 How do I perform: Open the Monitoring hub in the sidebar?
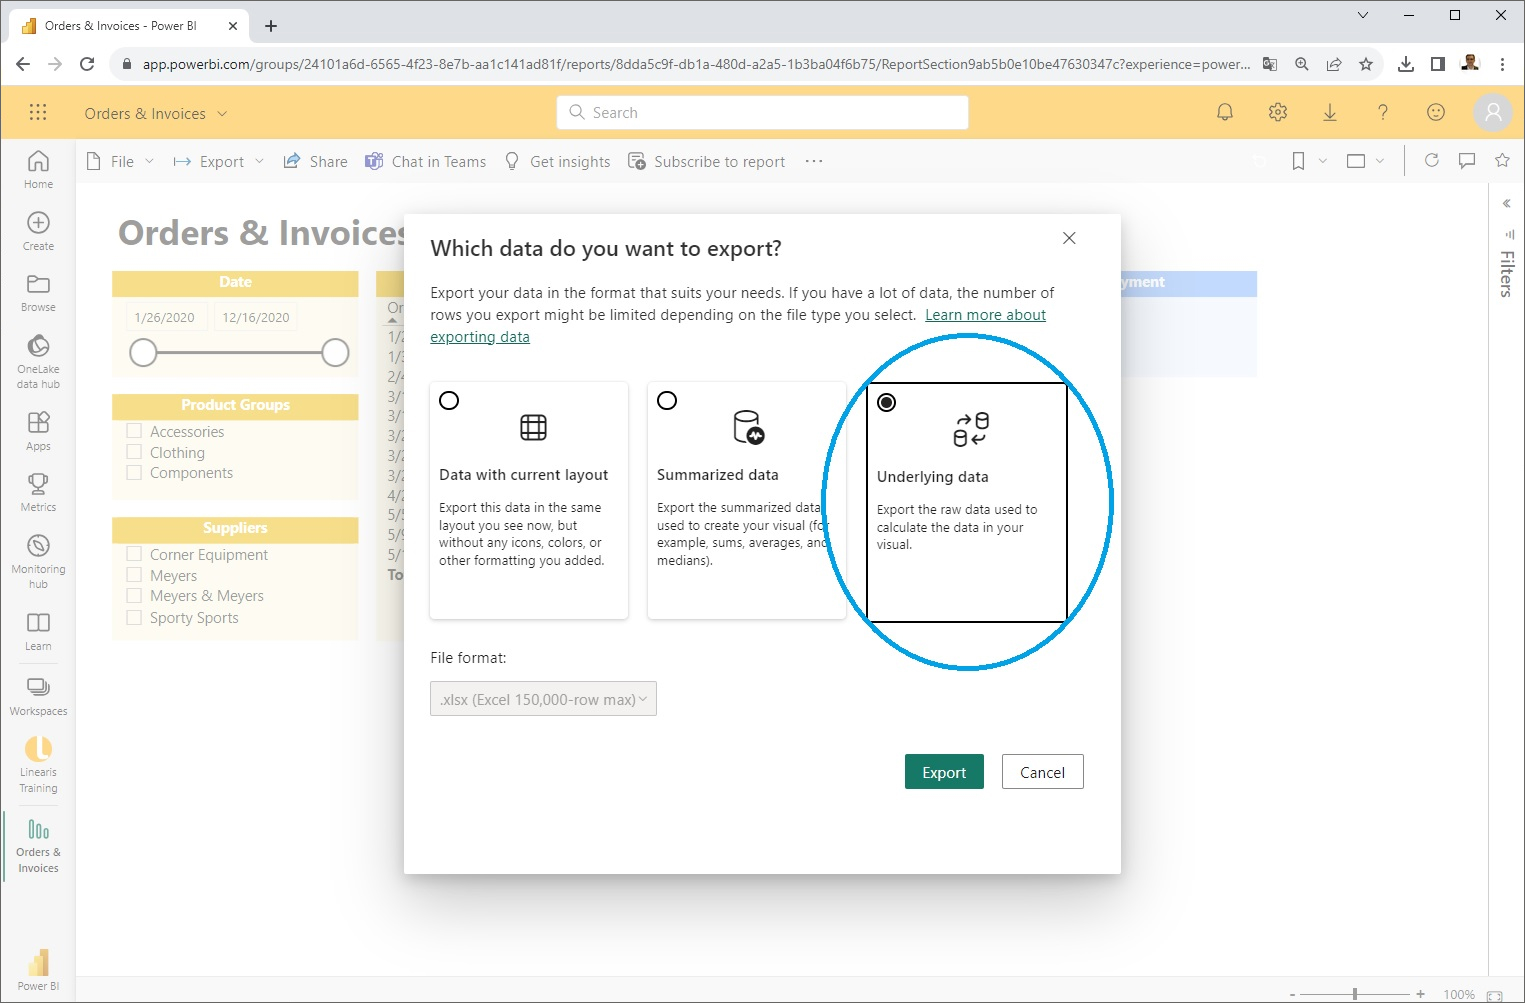pos(37,557)
